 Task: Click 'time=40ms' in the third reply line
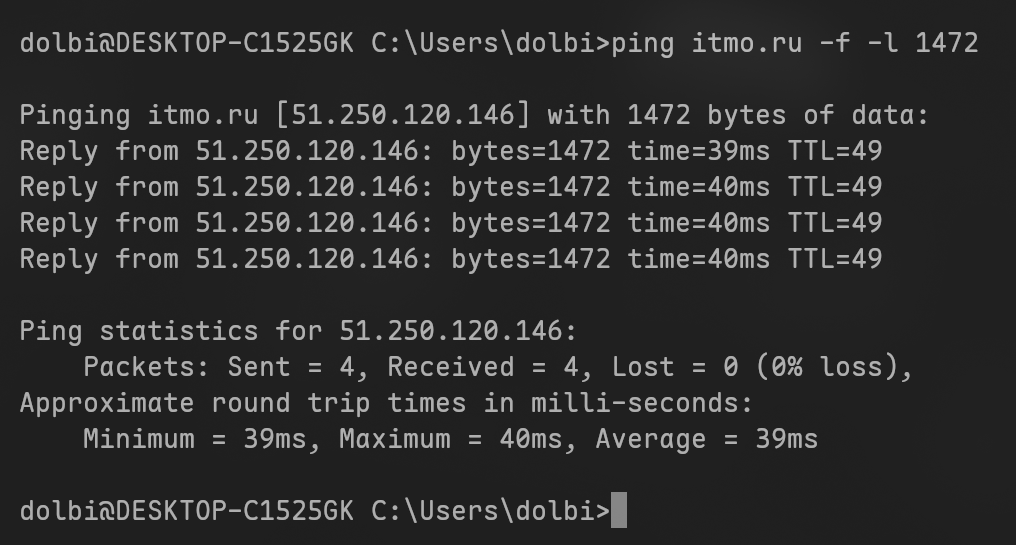pyautogui.click(x=699, y=223)
